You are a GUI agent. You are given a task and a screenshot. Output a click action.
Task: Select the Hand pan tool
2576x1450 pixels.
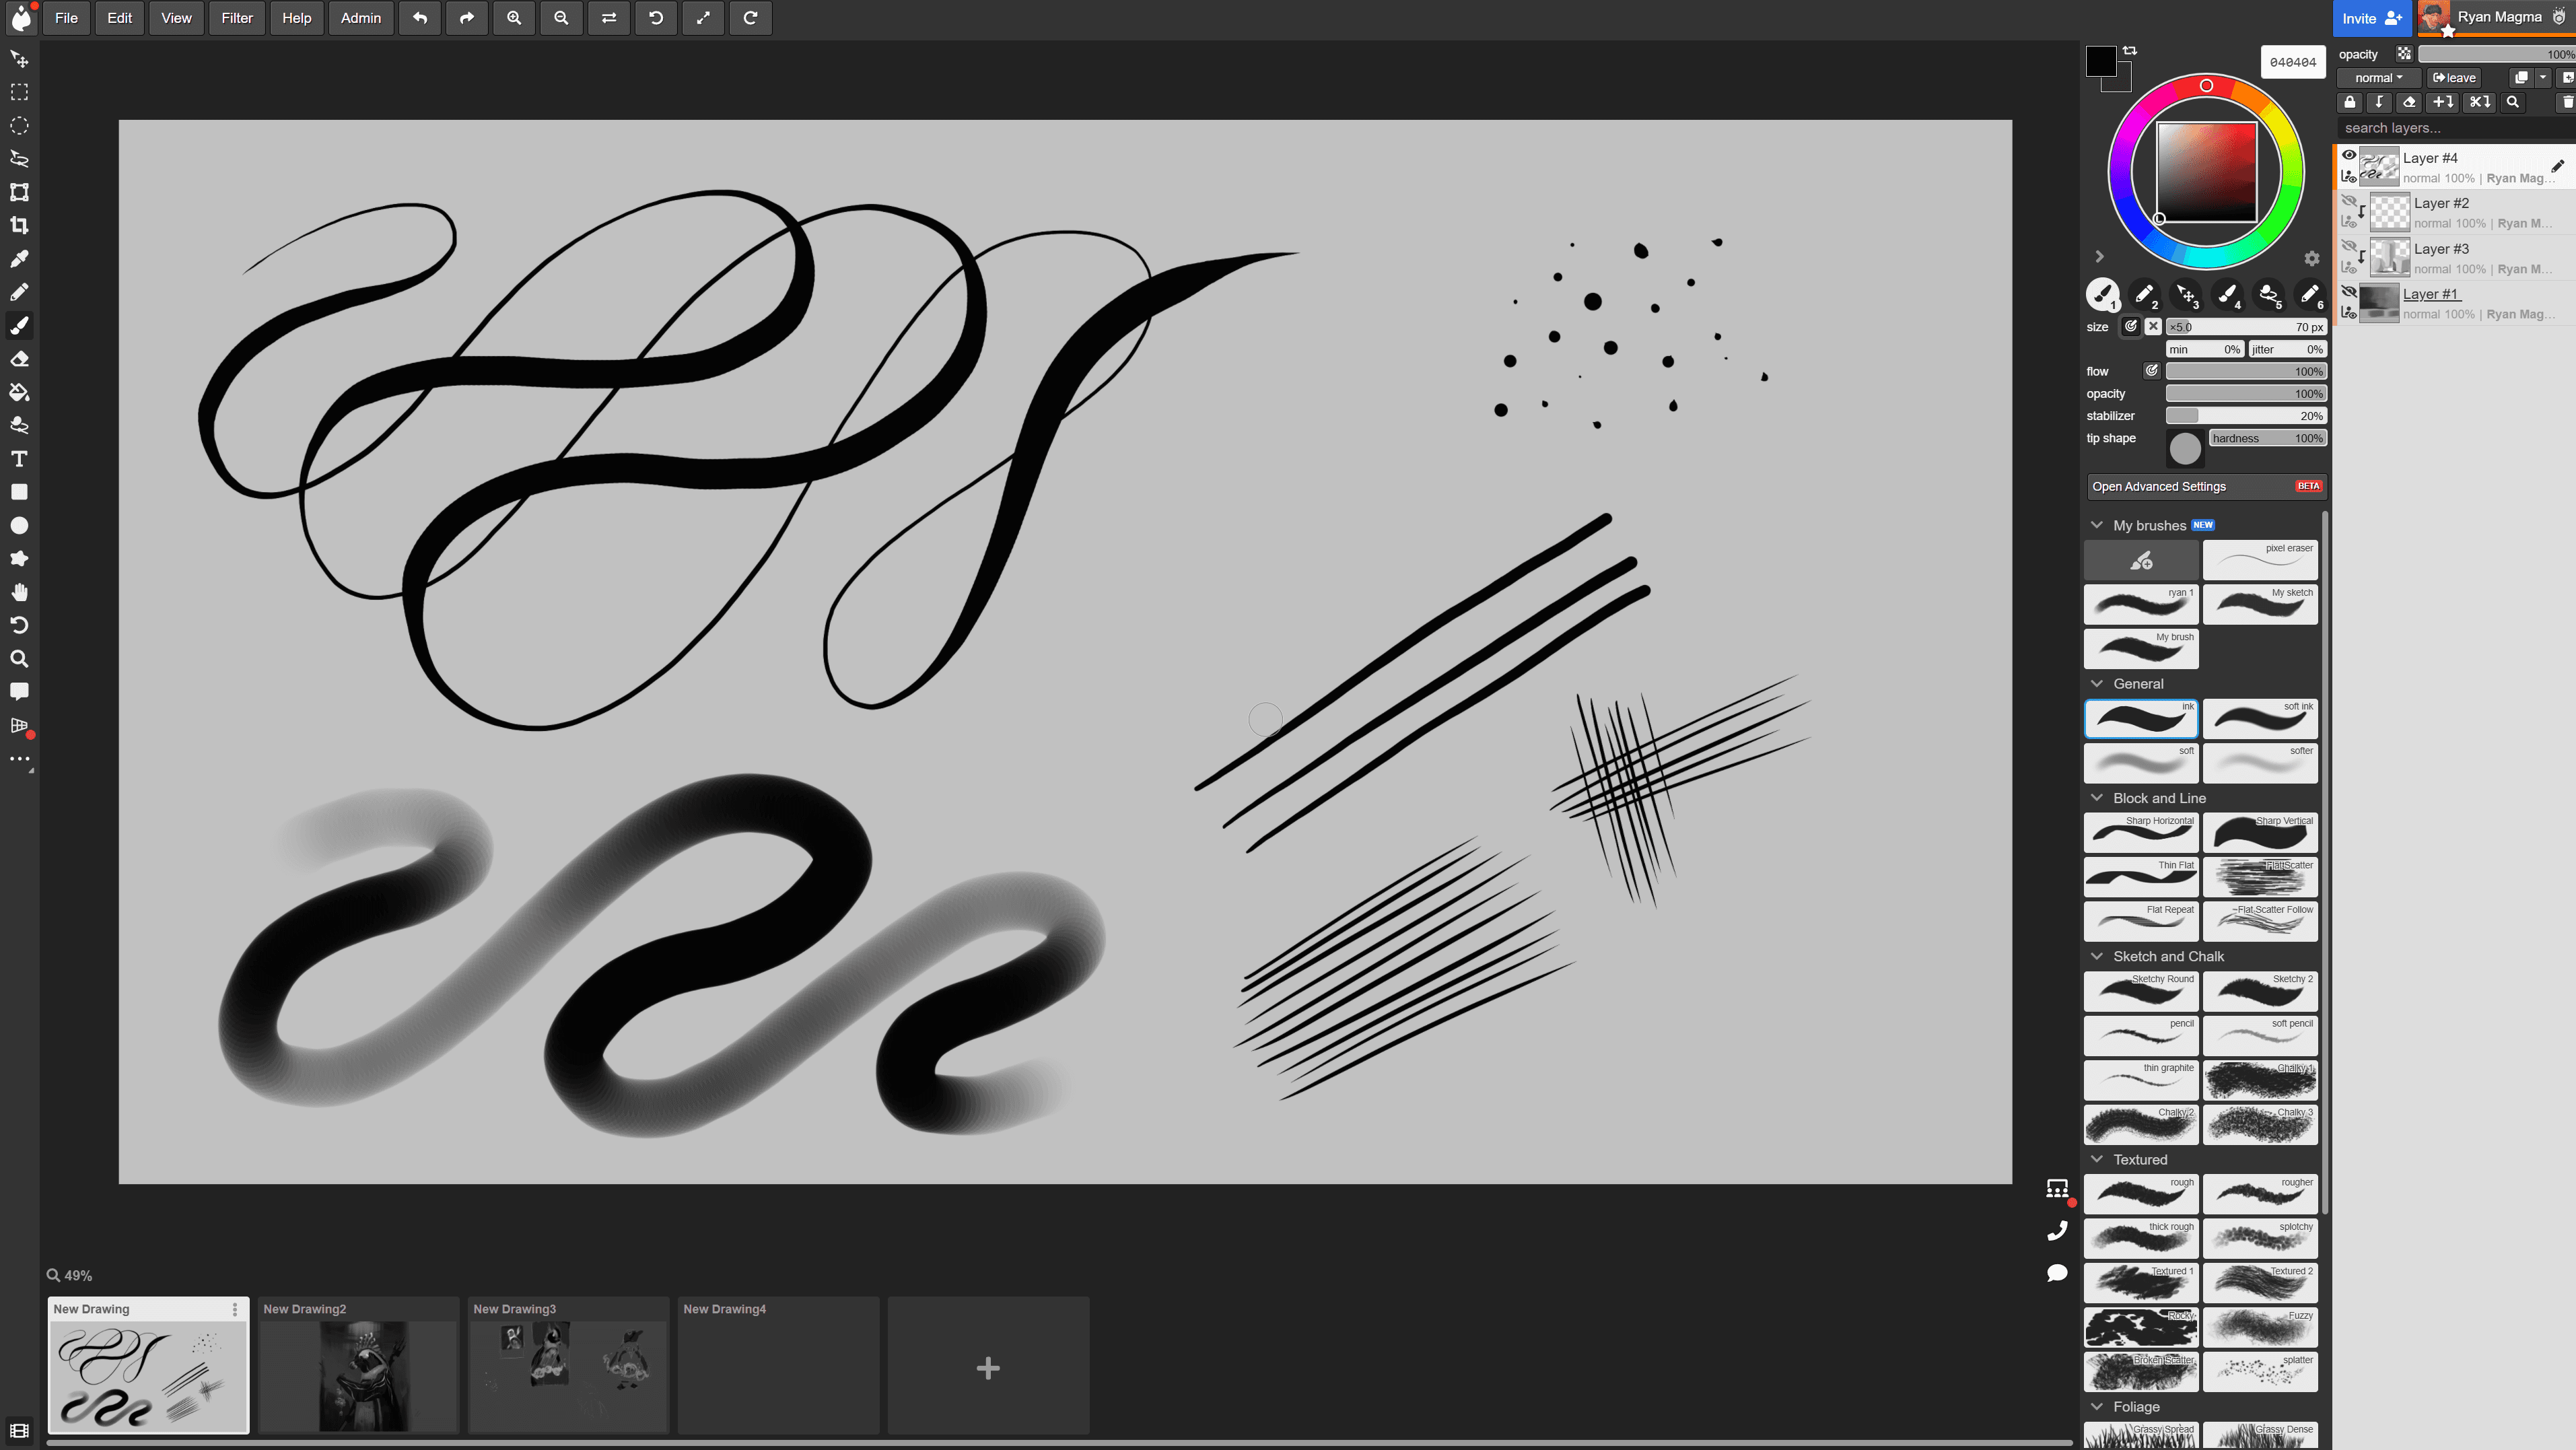point(19,592)
